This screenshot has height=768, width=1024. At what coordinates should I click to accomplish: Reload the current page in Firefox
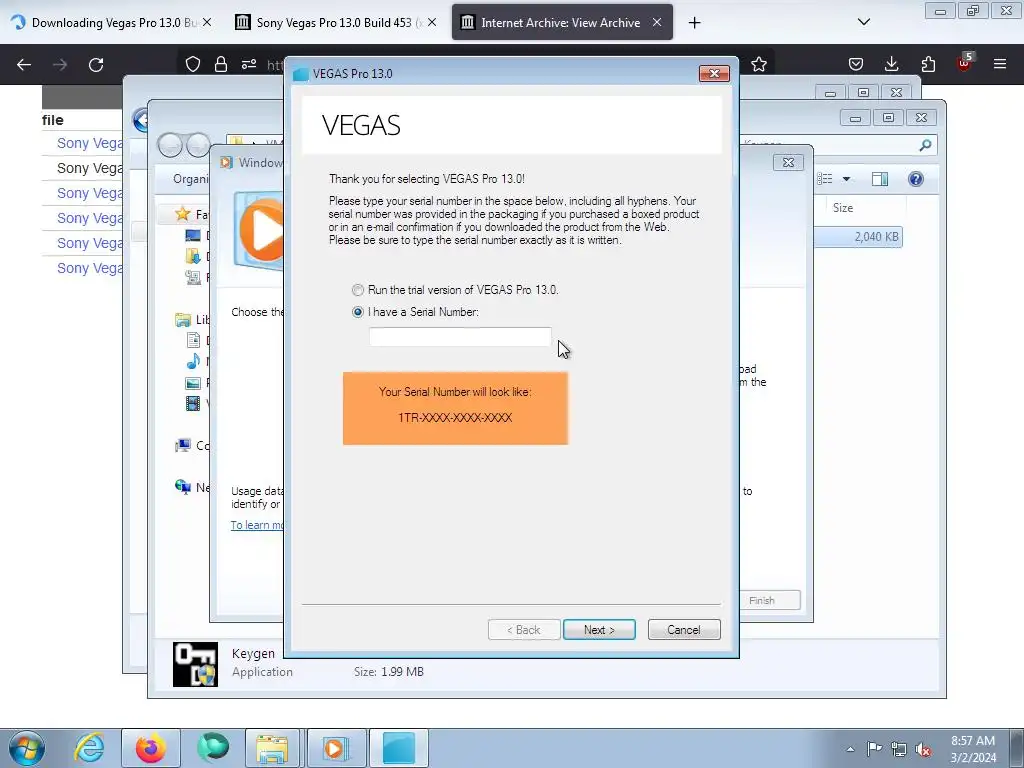tap(96, 65)
